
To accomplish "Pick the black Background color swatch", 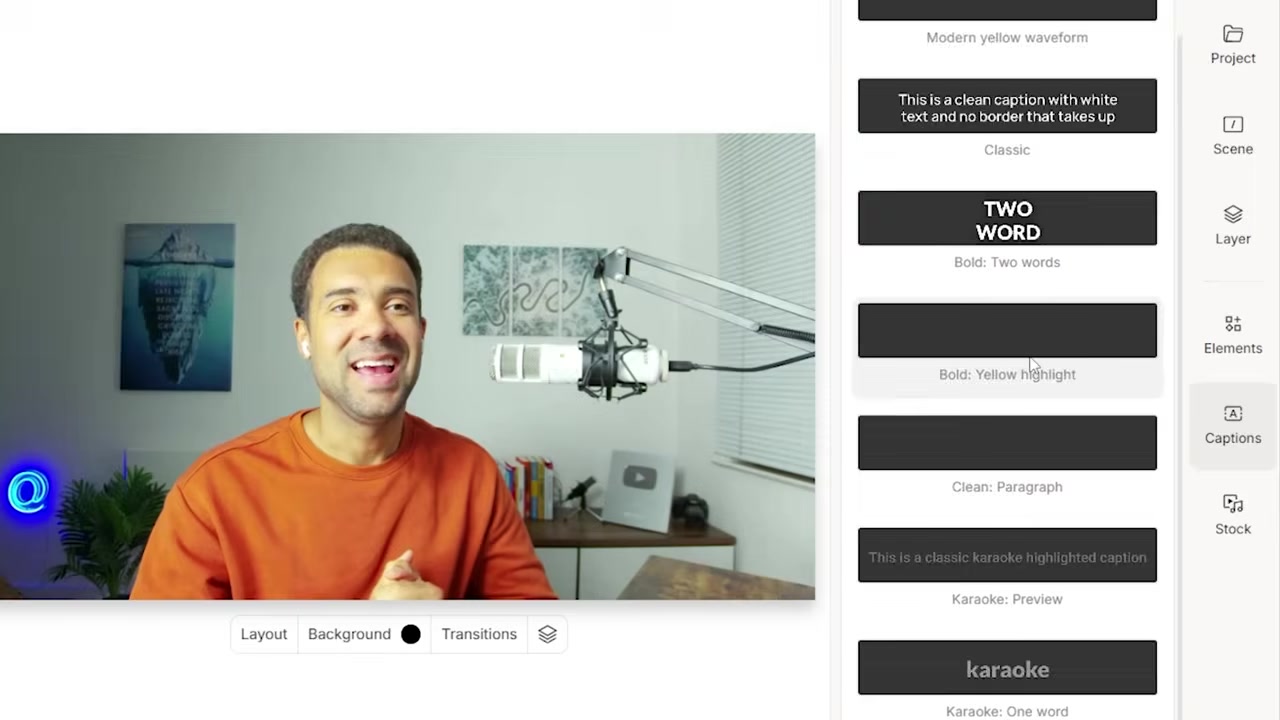I will tap(411, 634).
